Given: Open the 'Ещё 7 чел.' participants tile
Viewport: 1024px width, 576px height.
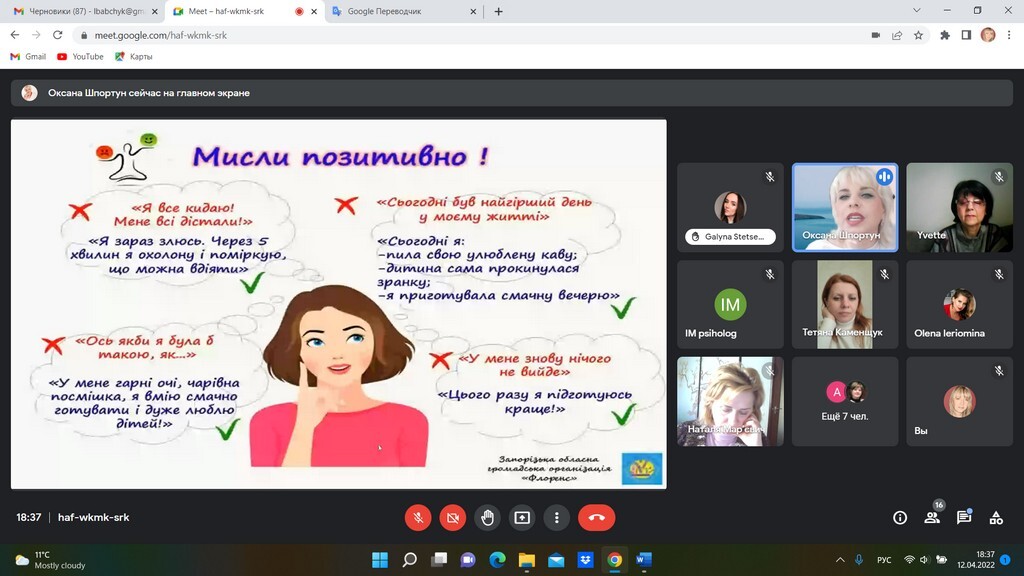Looking at the screenshot, I should pos(845,402).
